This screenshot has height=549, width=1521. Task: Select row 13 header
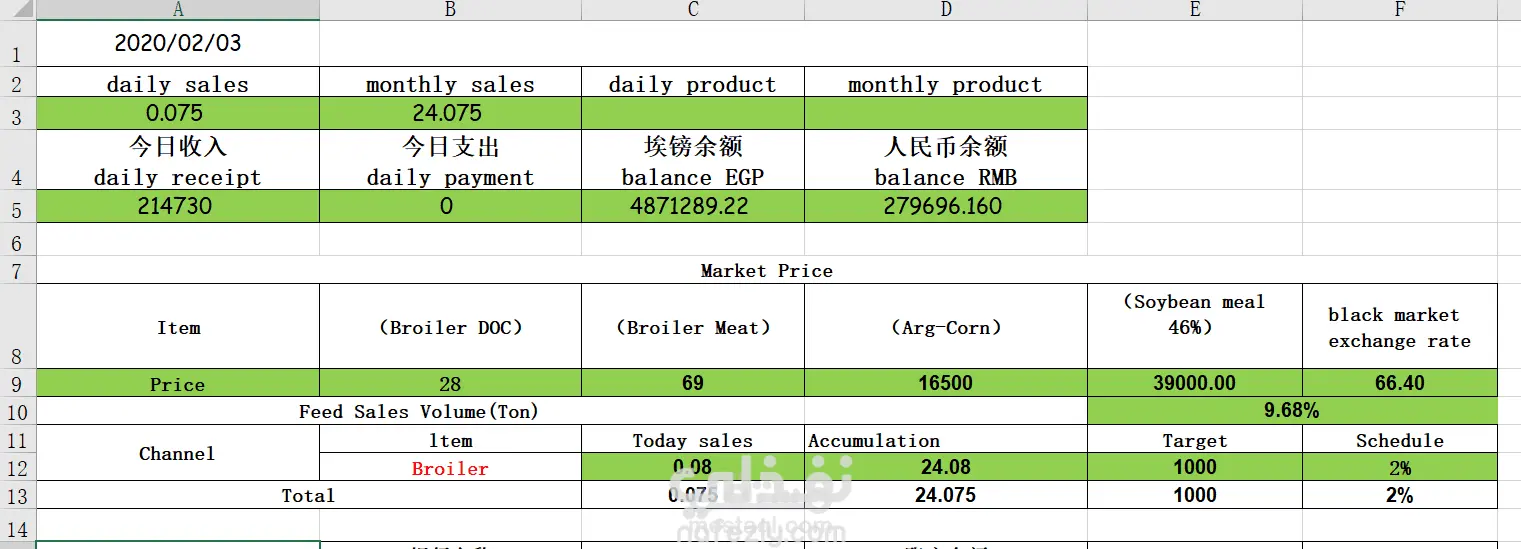coord(18,495)
